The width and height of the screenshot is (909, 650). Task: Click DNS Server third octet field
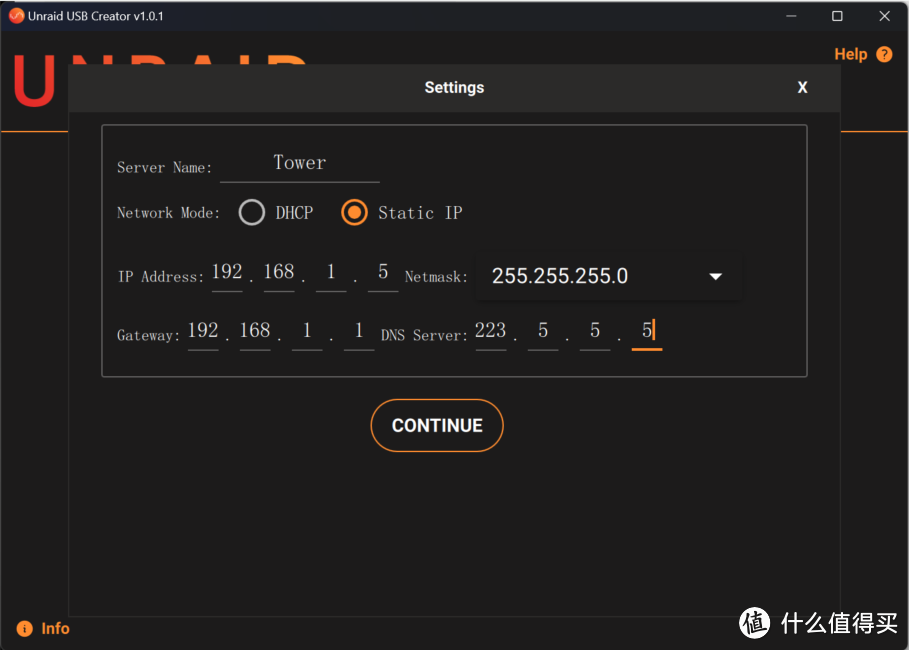595,332
